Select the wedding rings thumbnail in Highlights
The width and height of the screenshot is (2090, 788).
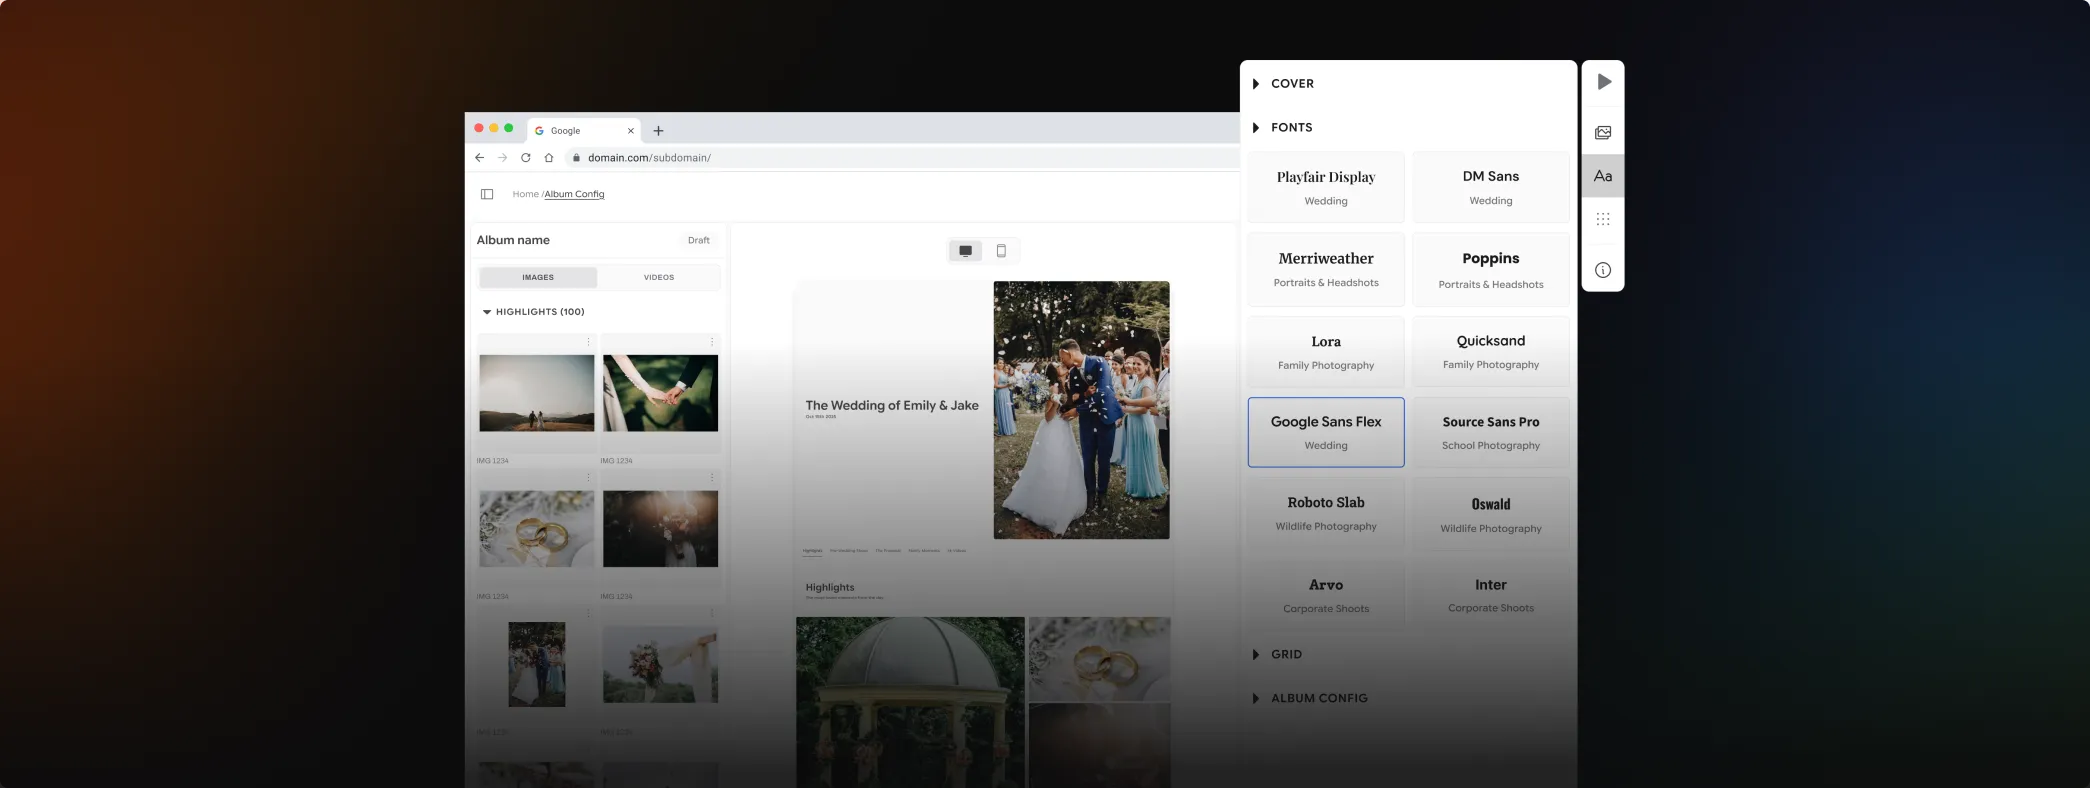point(536,529)
